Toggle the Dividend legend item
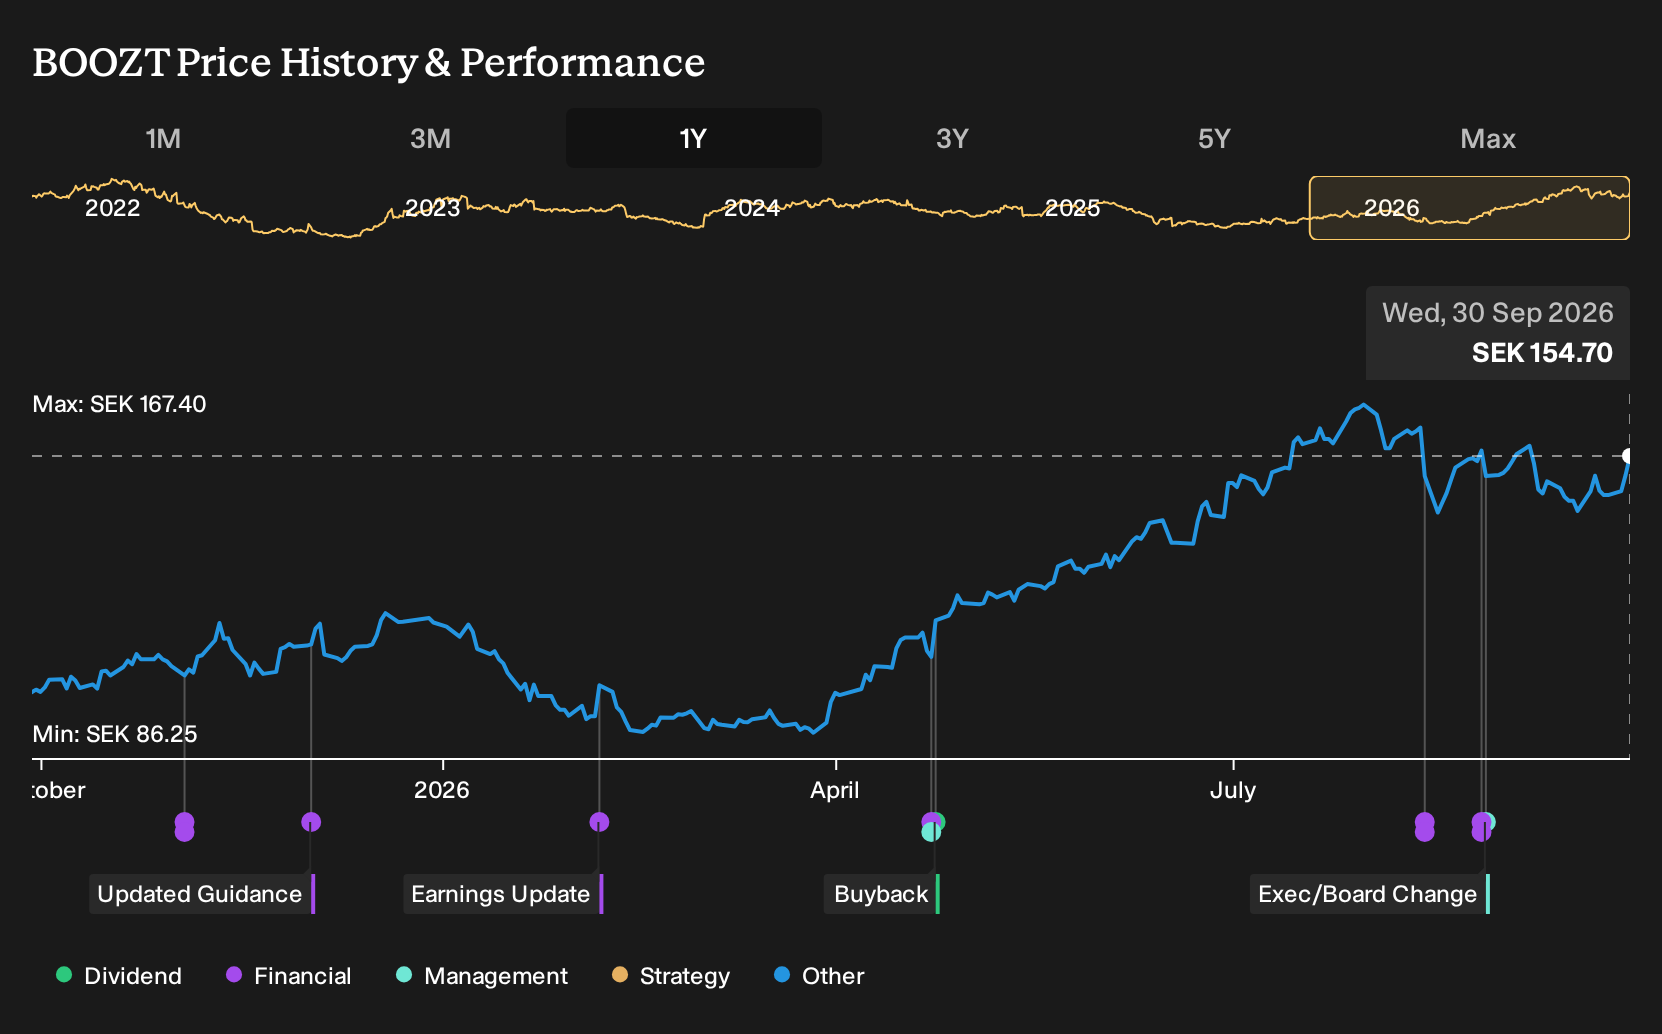This screenshot has height=1034, width=1662. pos(119,976)
